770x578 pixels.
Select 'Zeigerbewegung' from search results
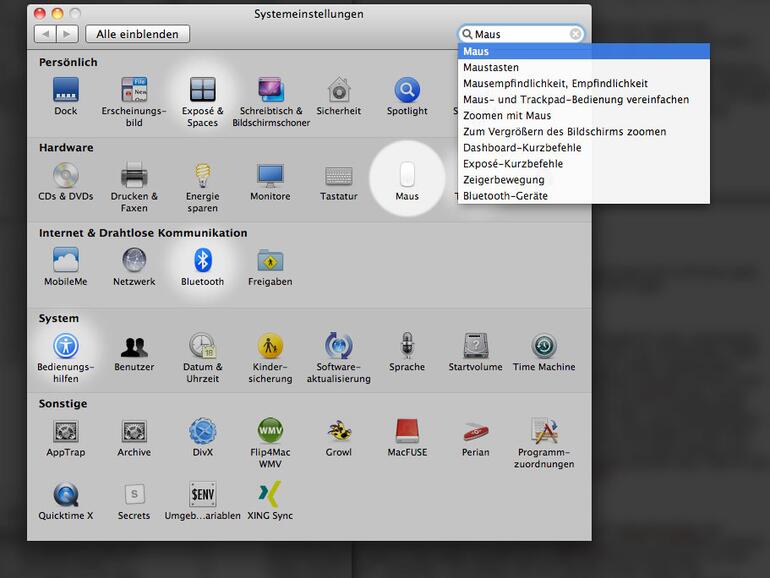click(504, 180)
